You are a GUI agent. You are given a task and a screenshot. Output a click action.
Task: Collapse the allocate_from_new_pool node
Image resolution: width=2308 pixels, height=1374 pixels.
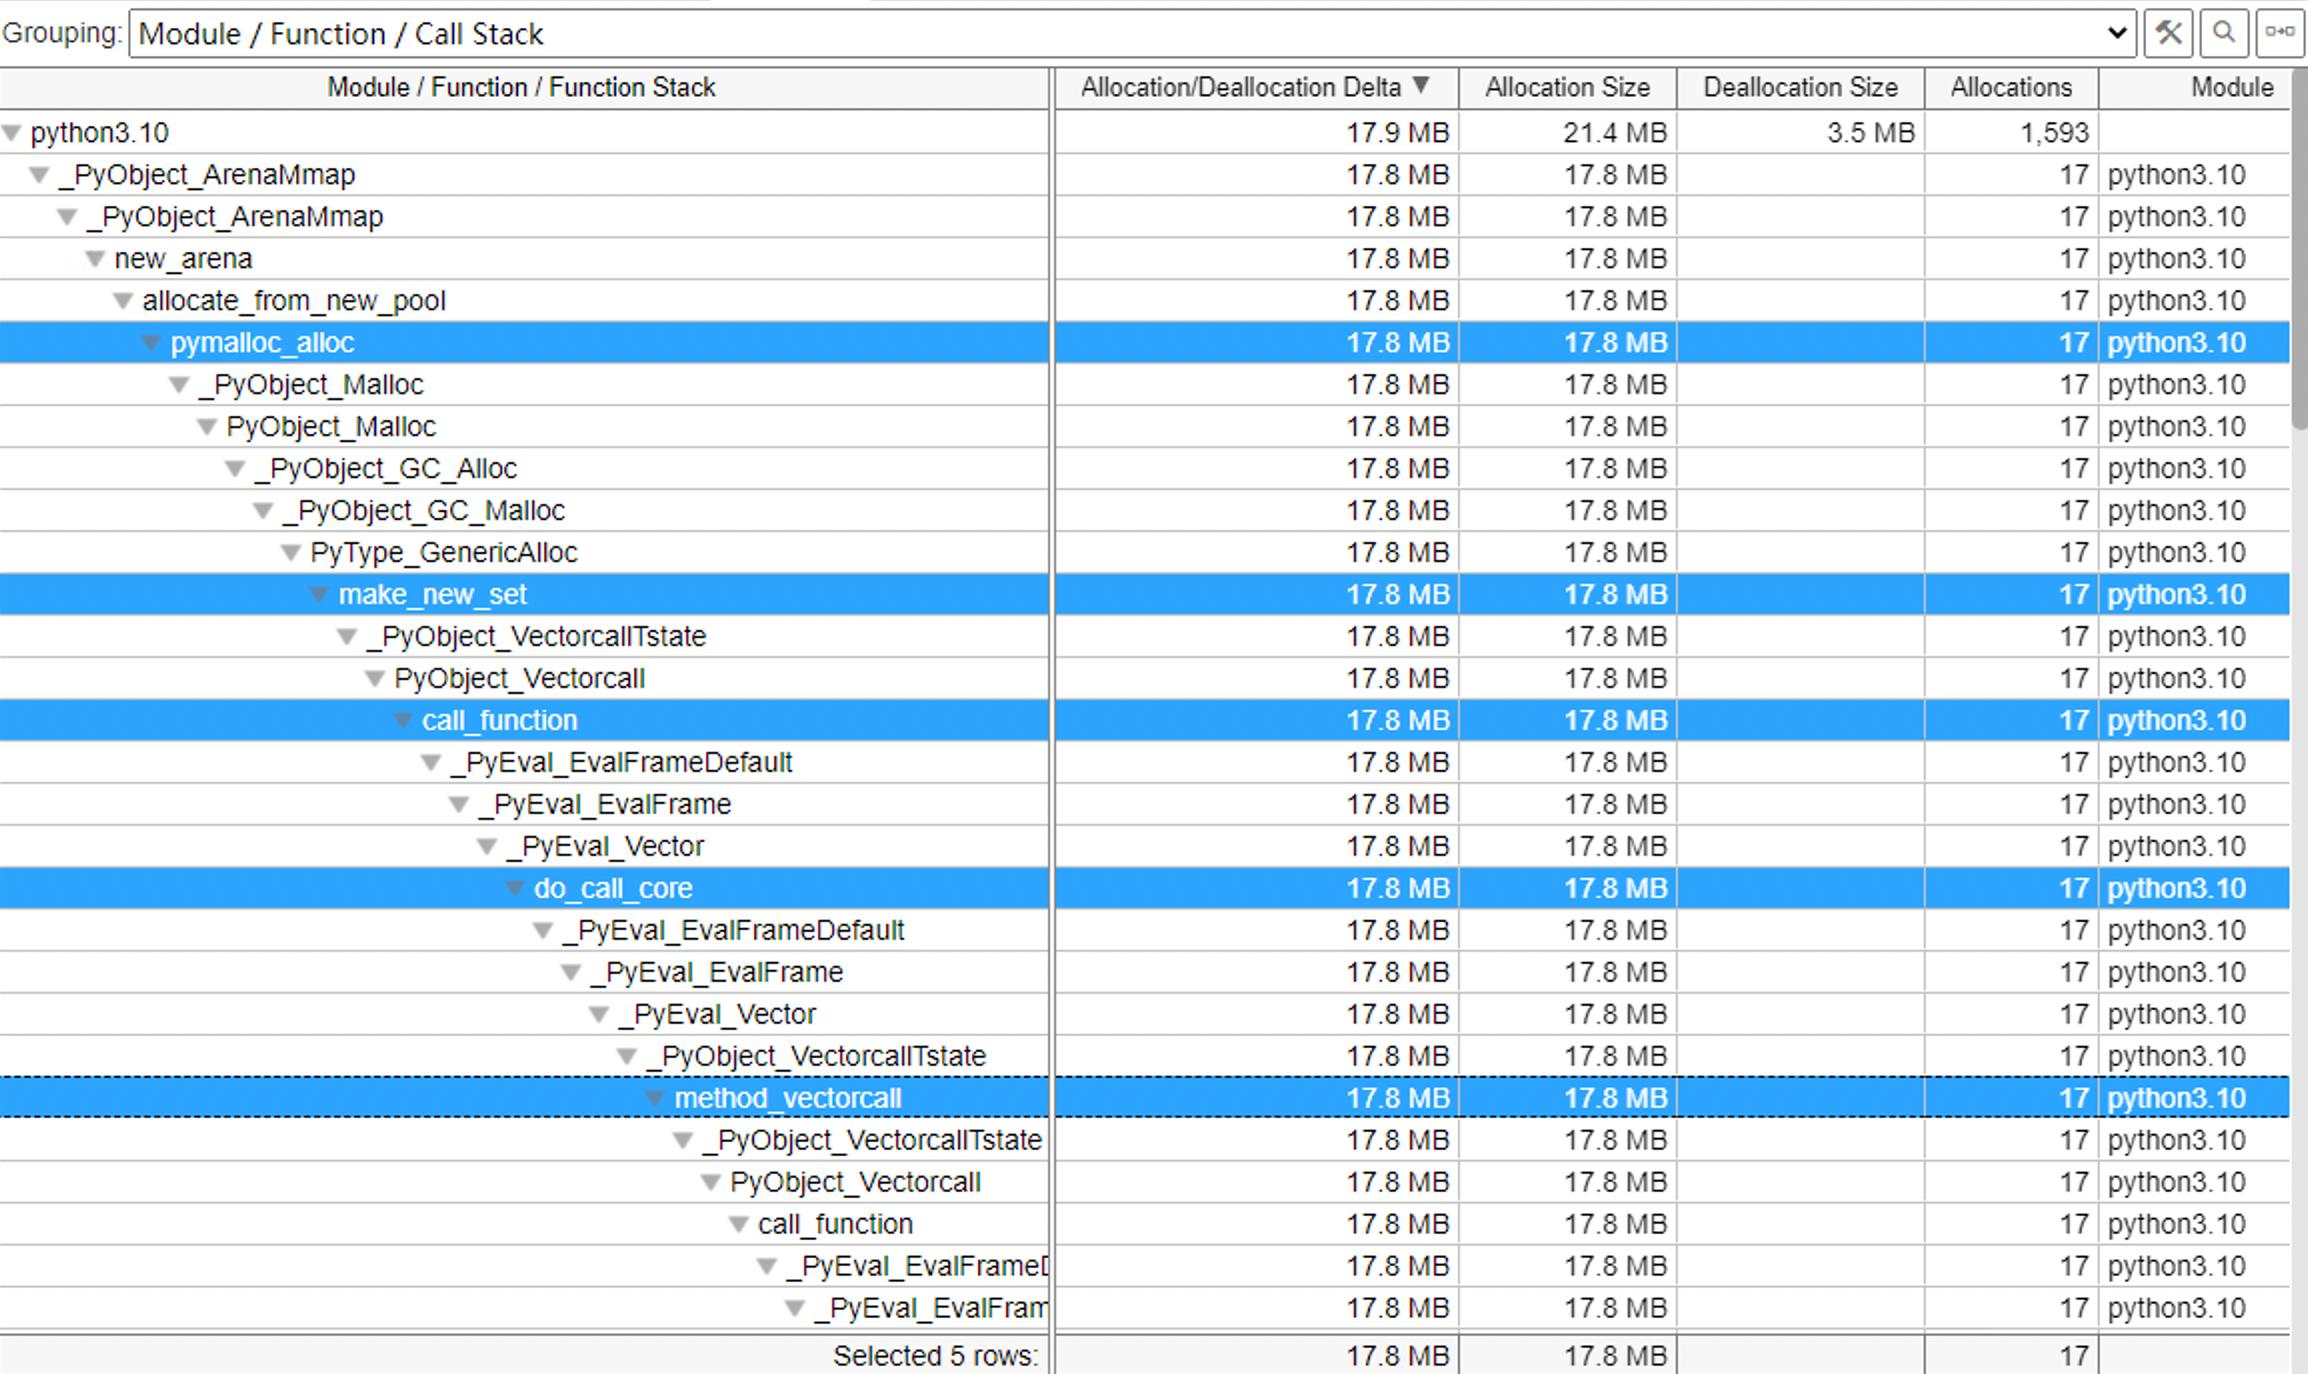(x=122, y=299)
